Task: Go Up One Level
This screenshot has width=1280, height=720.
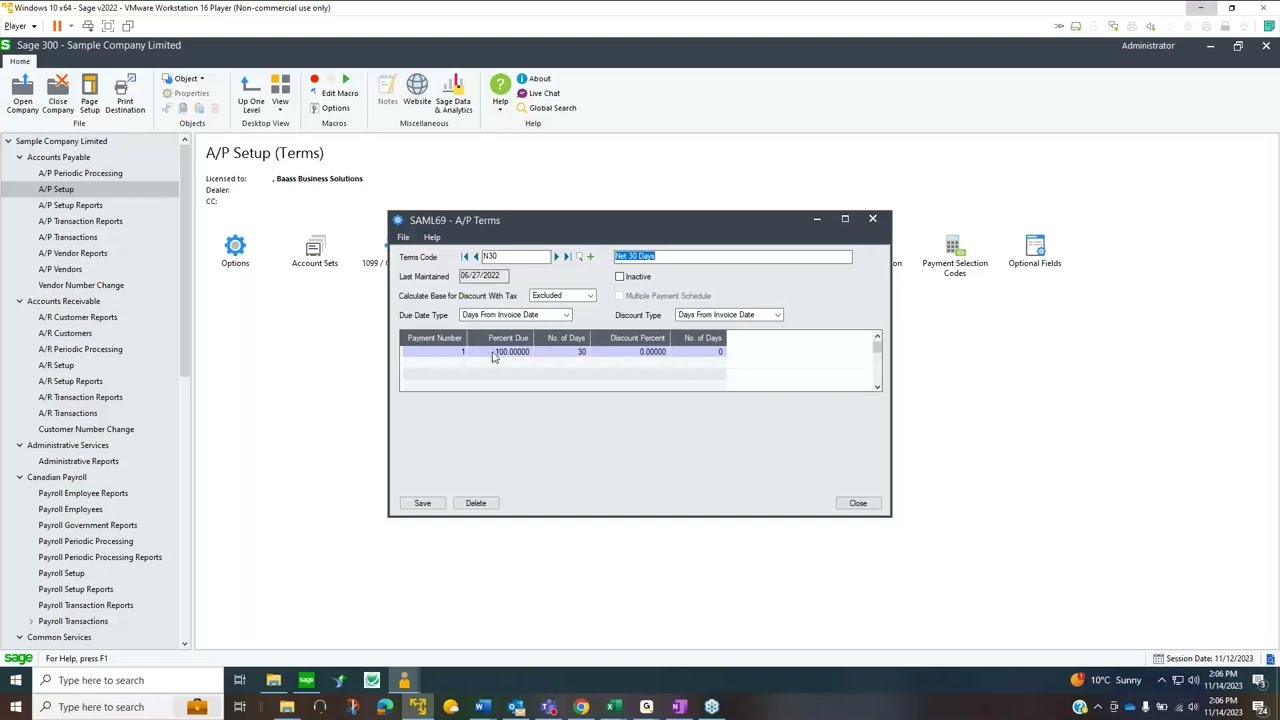Action: [251, 93]
